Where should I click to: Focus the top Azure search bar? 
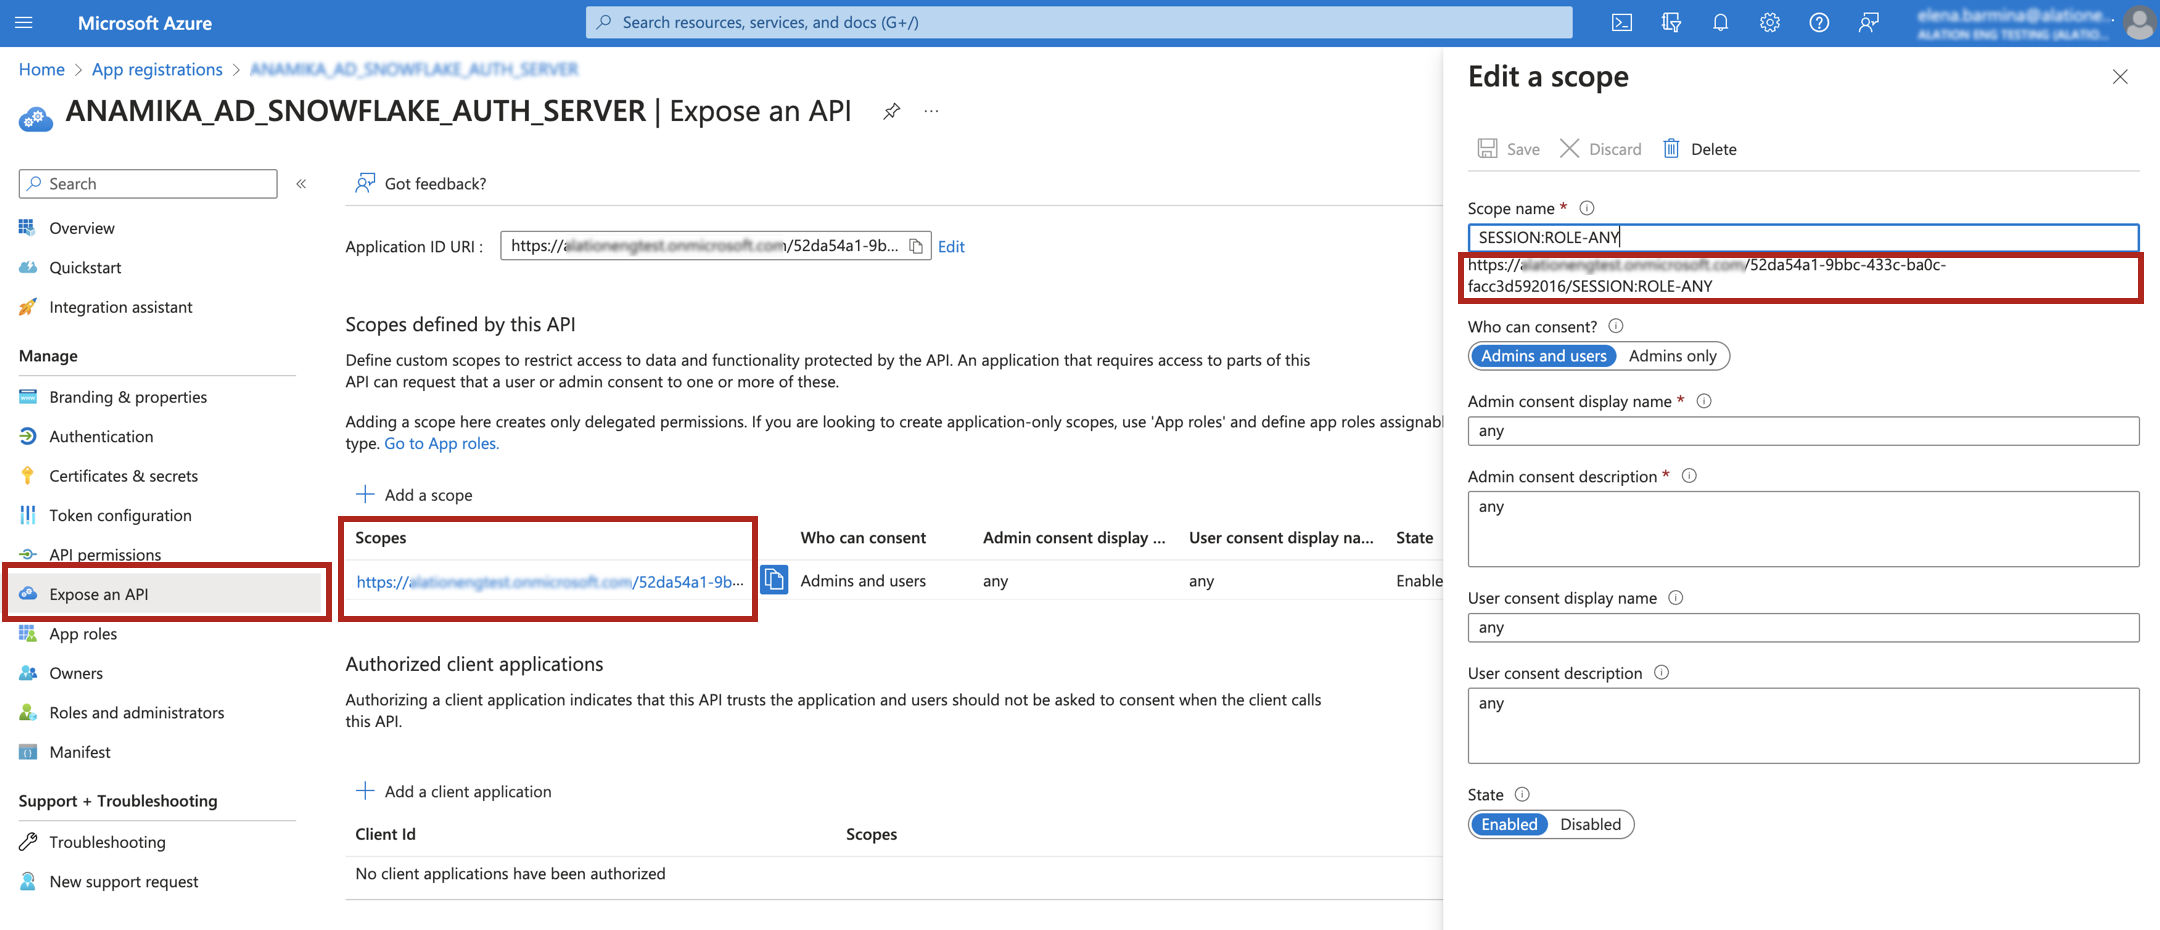(x=1078, y=22)
